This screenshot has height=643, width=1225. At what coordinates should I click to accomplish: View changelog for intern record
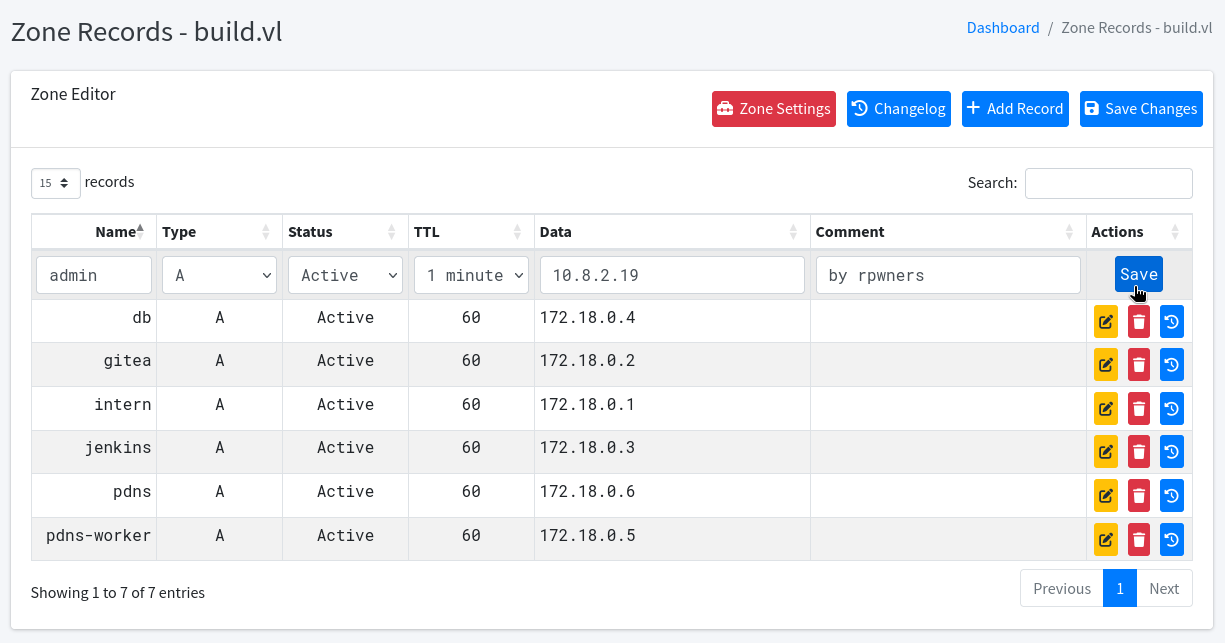[1172, 409]
